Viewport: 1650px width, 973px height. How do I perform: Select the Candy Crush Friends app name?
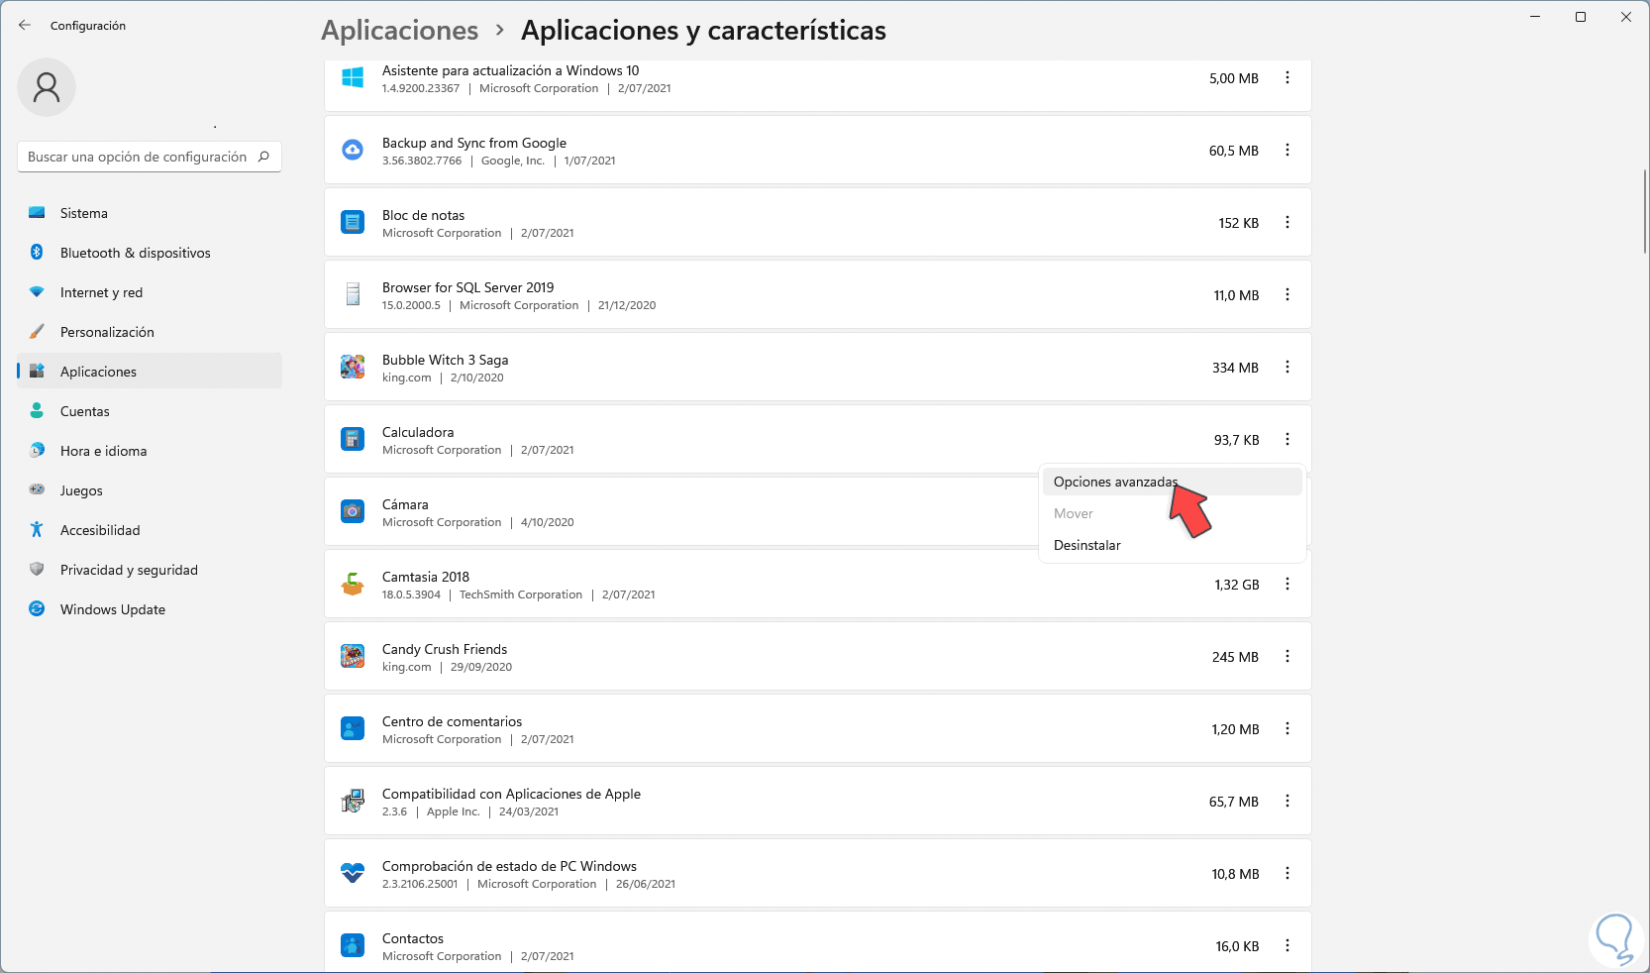tap(444, 649)
